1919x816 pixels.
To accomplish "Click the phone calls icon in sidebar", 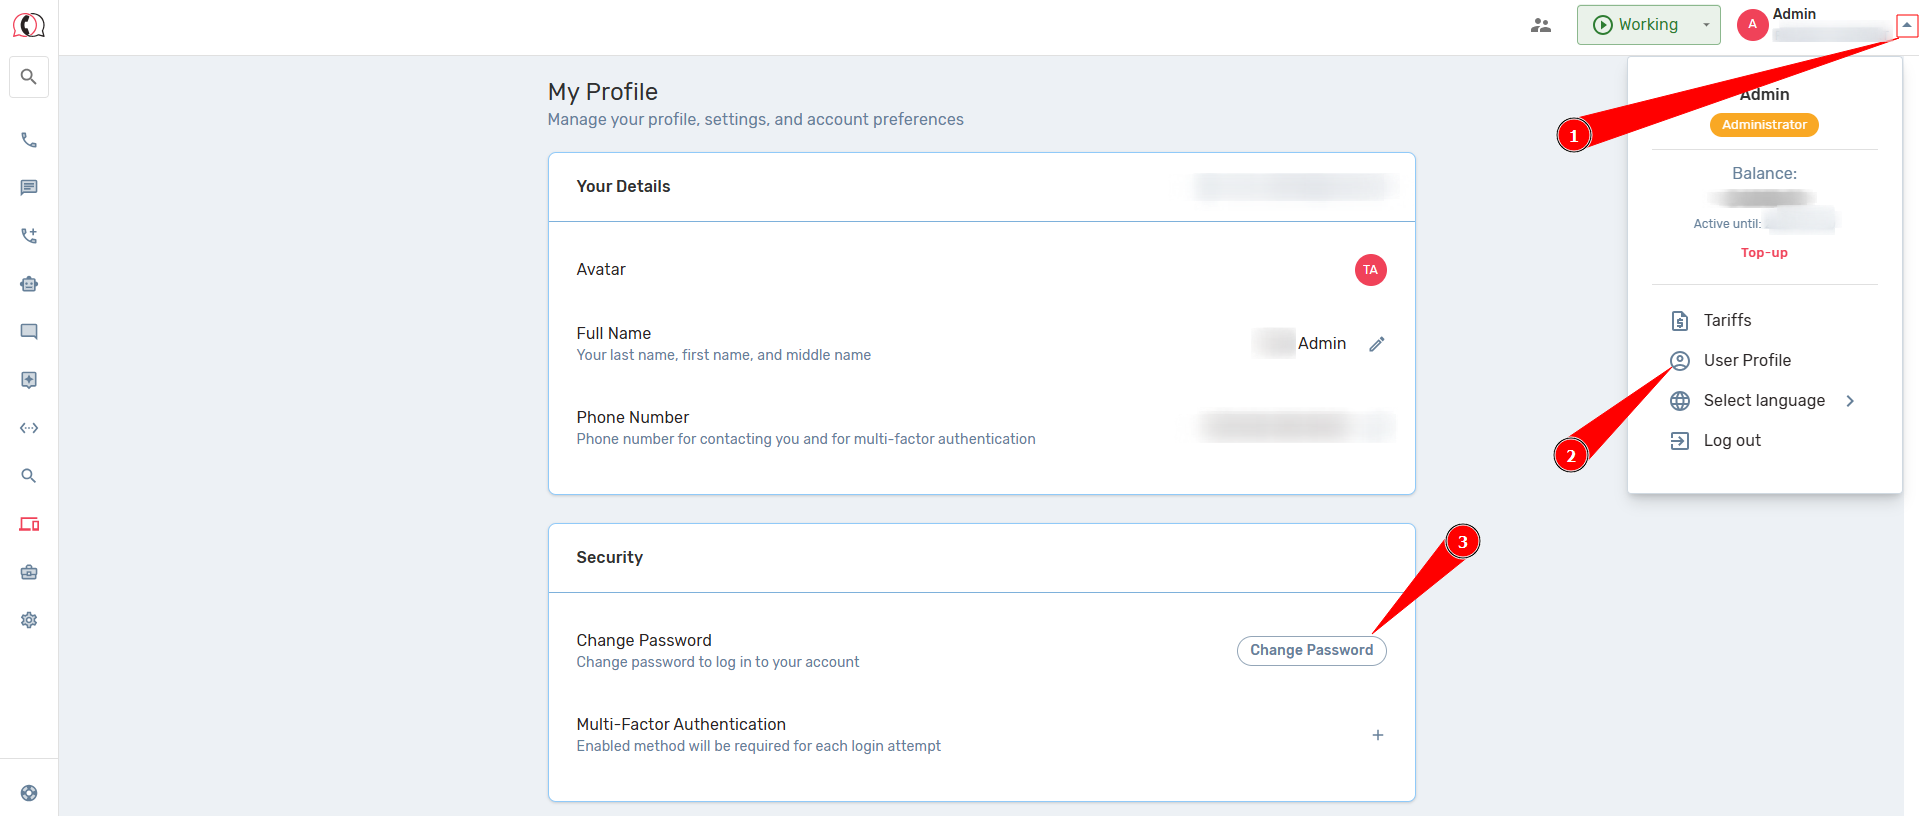I will click(29, 140).
